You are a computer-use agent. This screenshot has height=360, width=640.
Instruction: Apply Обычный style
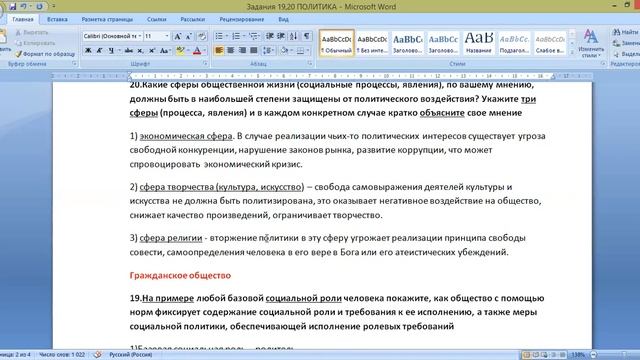pos(337,43)
